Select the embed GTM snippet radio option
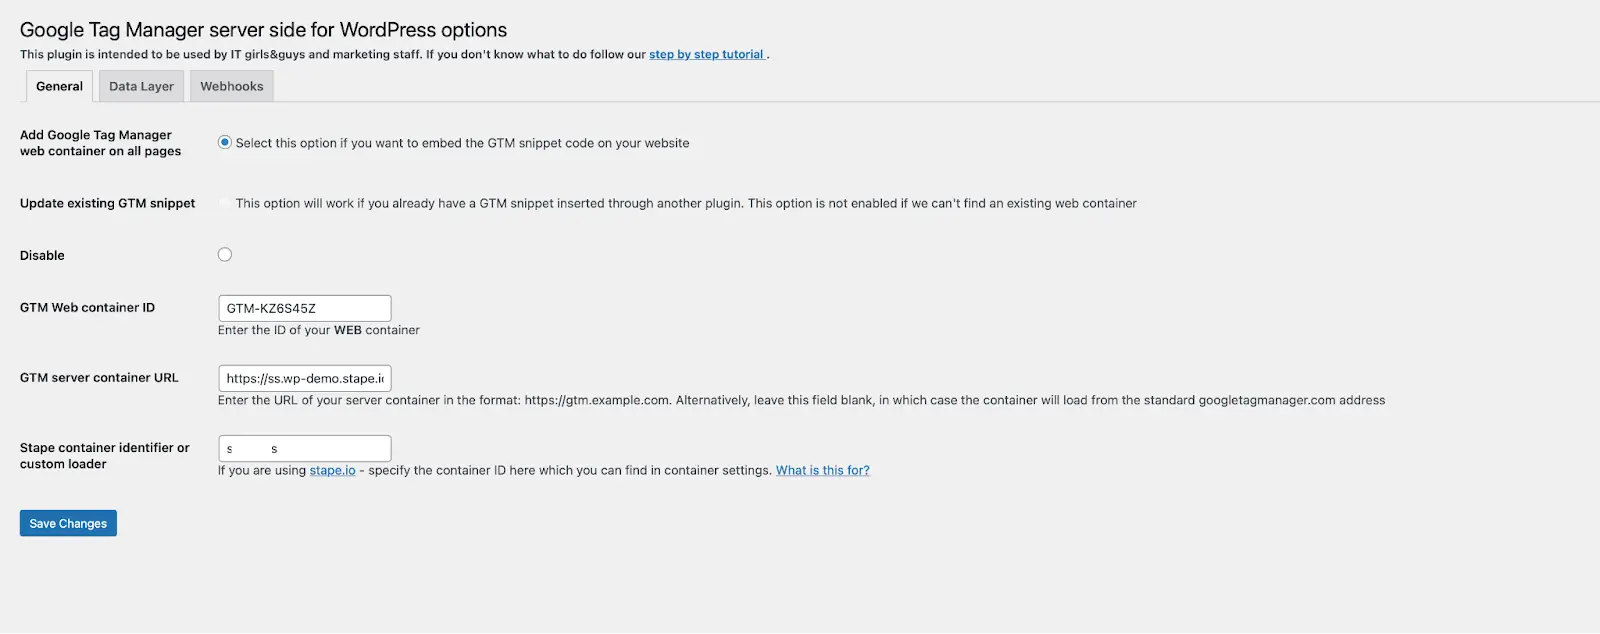This screenshot has height=634, width=1600. point(225,142)
